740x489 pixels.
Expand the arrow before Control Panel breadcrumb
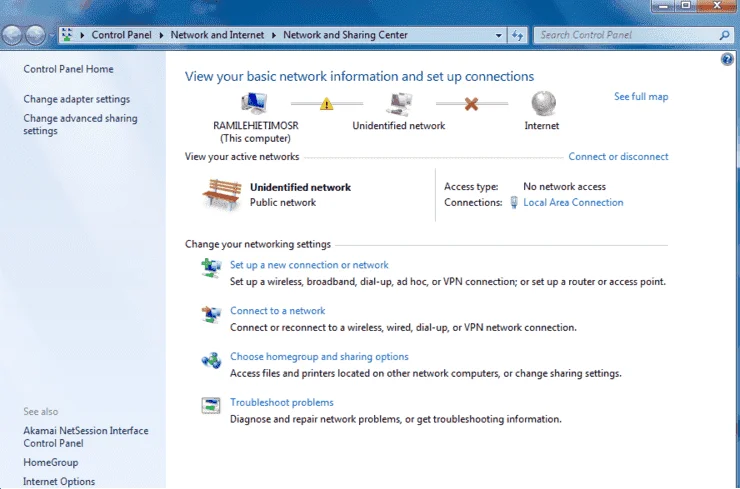pos(82,35)
